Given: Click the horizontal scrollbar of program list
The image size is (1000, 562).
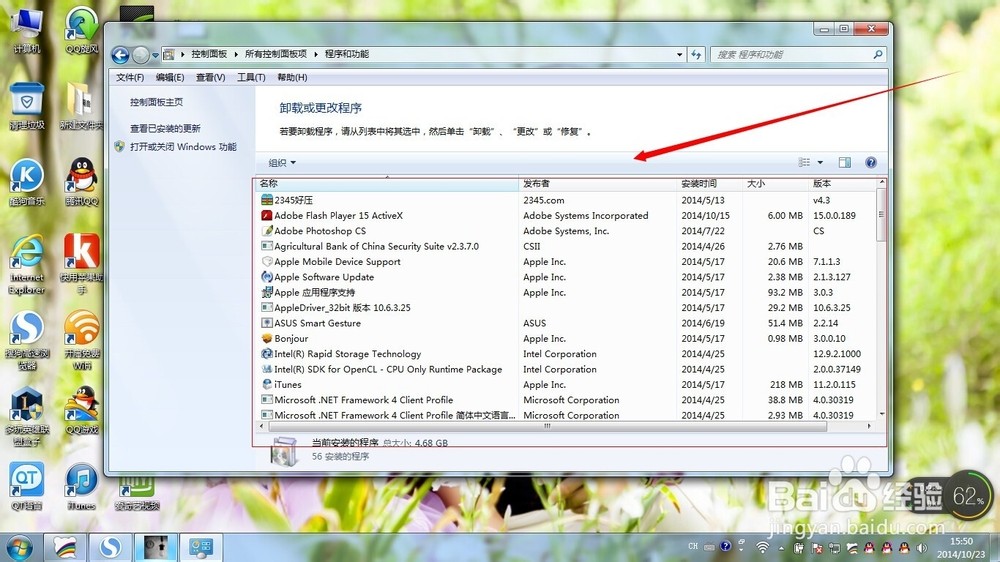Looking at the screenshot, I should click(x=547, y=425).
